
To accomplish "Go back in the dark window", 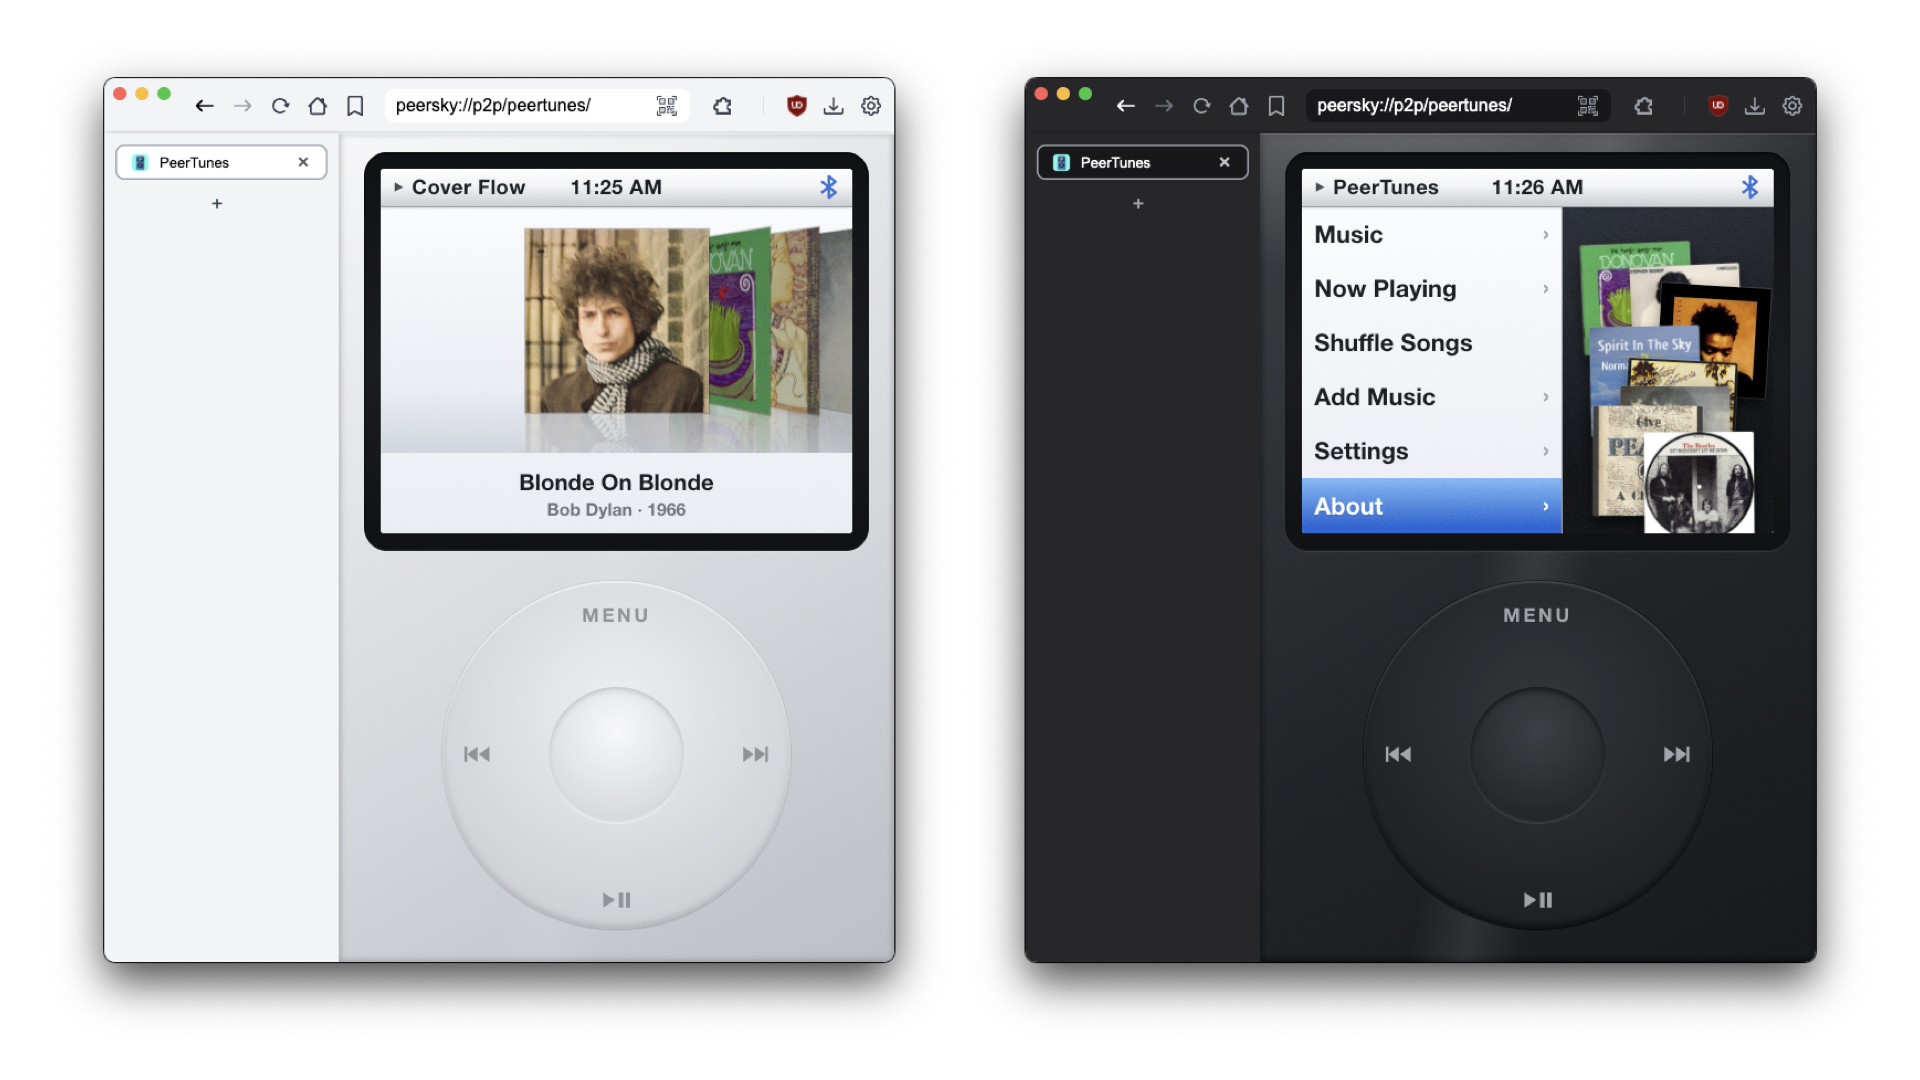I will 1126,106.
